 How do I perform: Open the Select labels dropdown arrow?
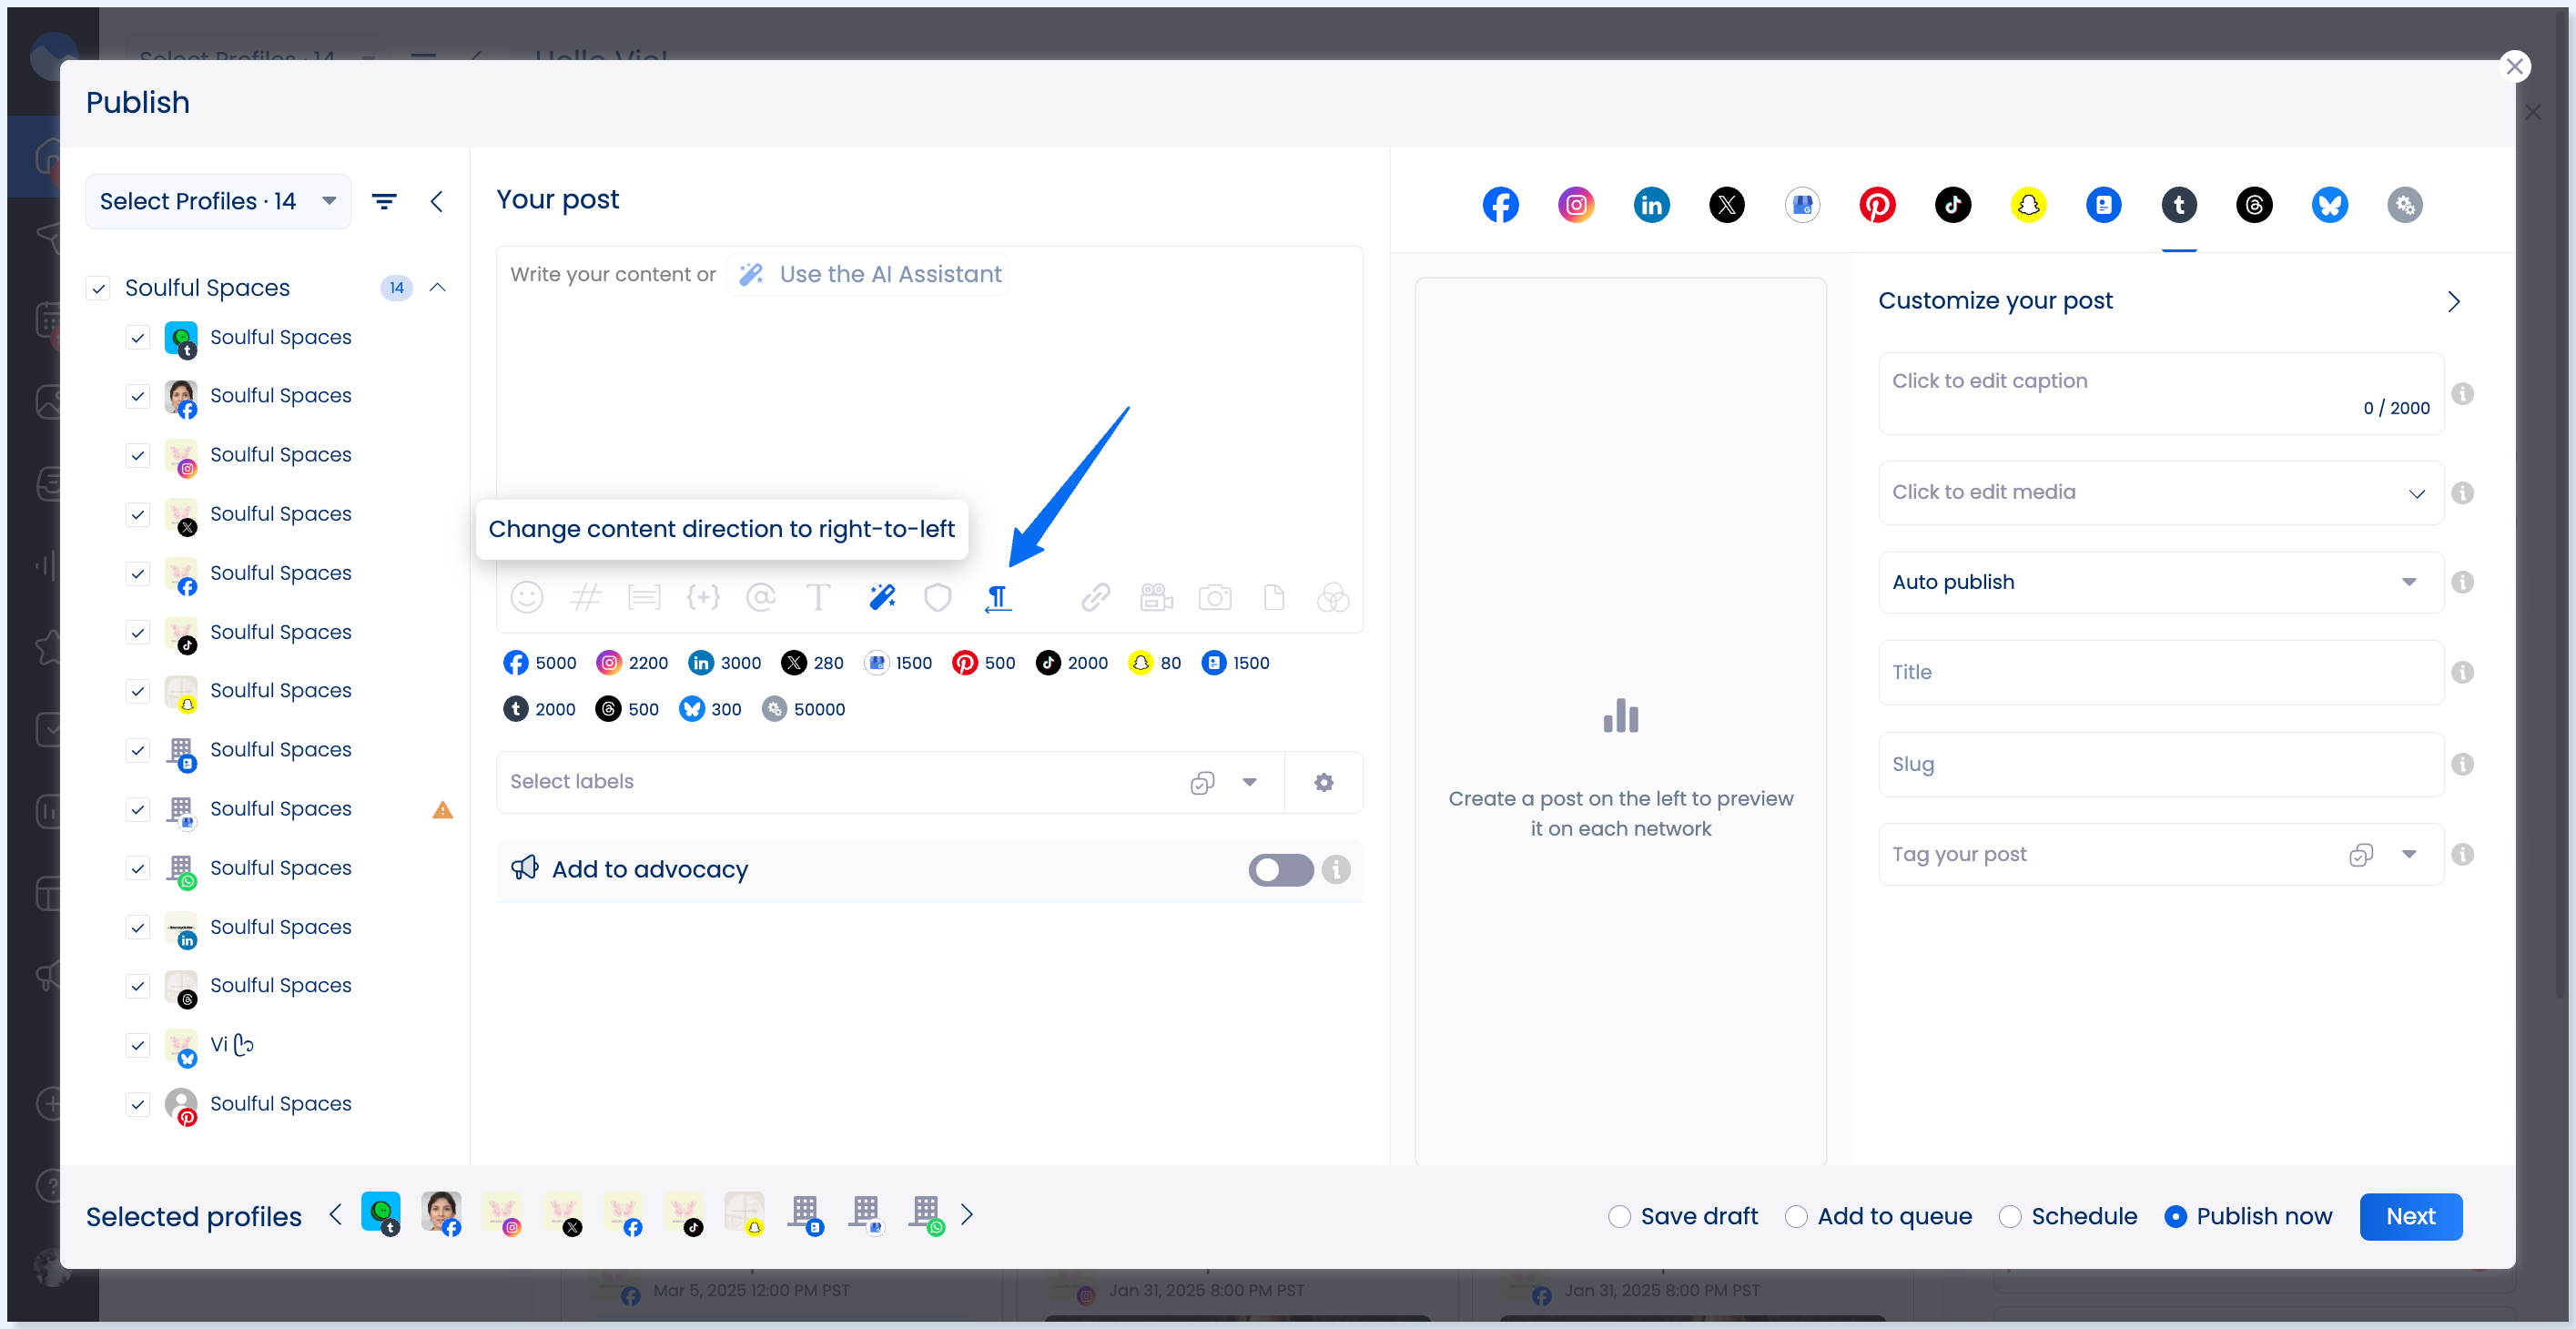pyautogui.click(x=1249, y=782)
